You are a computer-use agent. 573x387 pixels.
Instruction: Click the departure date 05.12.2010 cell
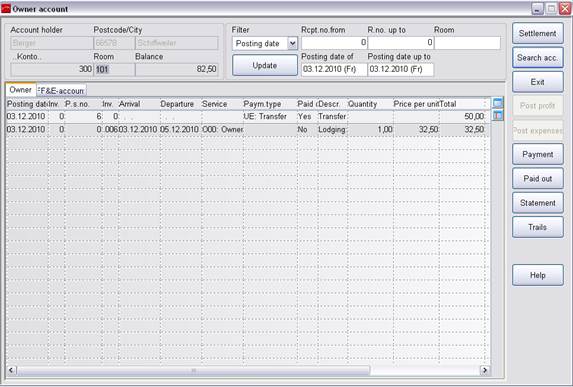pos(181,129)
